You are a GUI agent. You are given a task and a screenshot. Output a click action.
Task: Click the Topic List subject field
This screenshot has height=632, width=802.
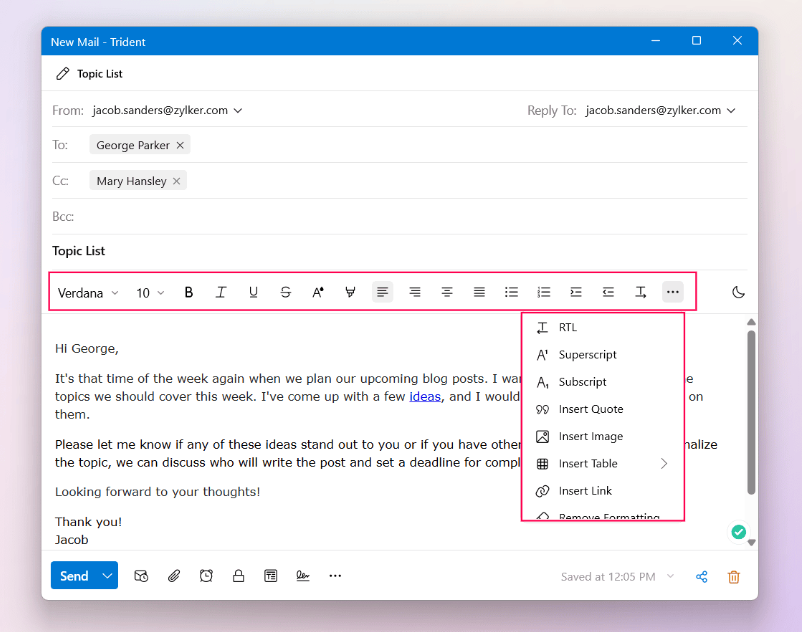point(399,251)
